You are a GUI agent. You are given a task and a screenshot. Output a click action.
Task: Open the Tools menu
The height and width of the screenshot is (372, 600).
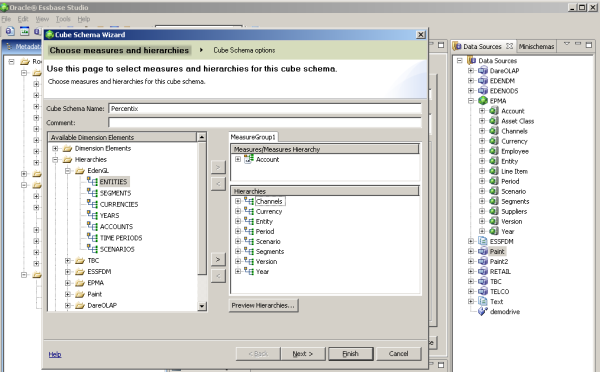click(x=63, y=19)
